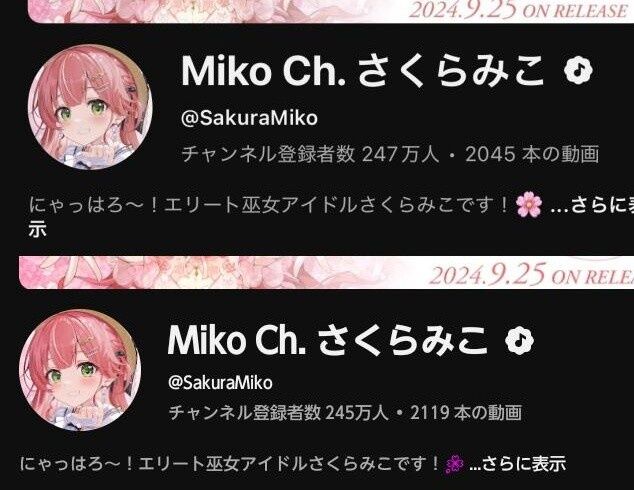Click the description text followed by pink sakura emoji
Image resolution: width=634 pixels, height=490 pixels.
(x=269, y=205)
